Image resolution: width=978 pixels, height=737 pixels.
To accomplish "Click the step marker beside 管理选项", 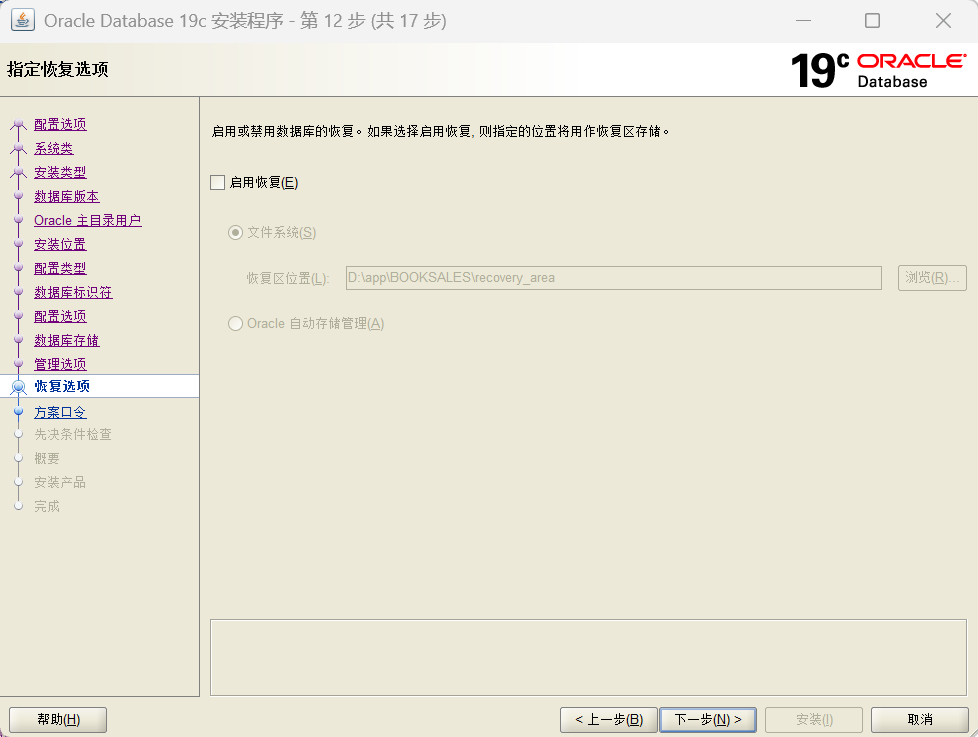I will (x=19, y=364).
